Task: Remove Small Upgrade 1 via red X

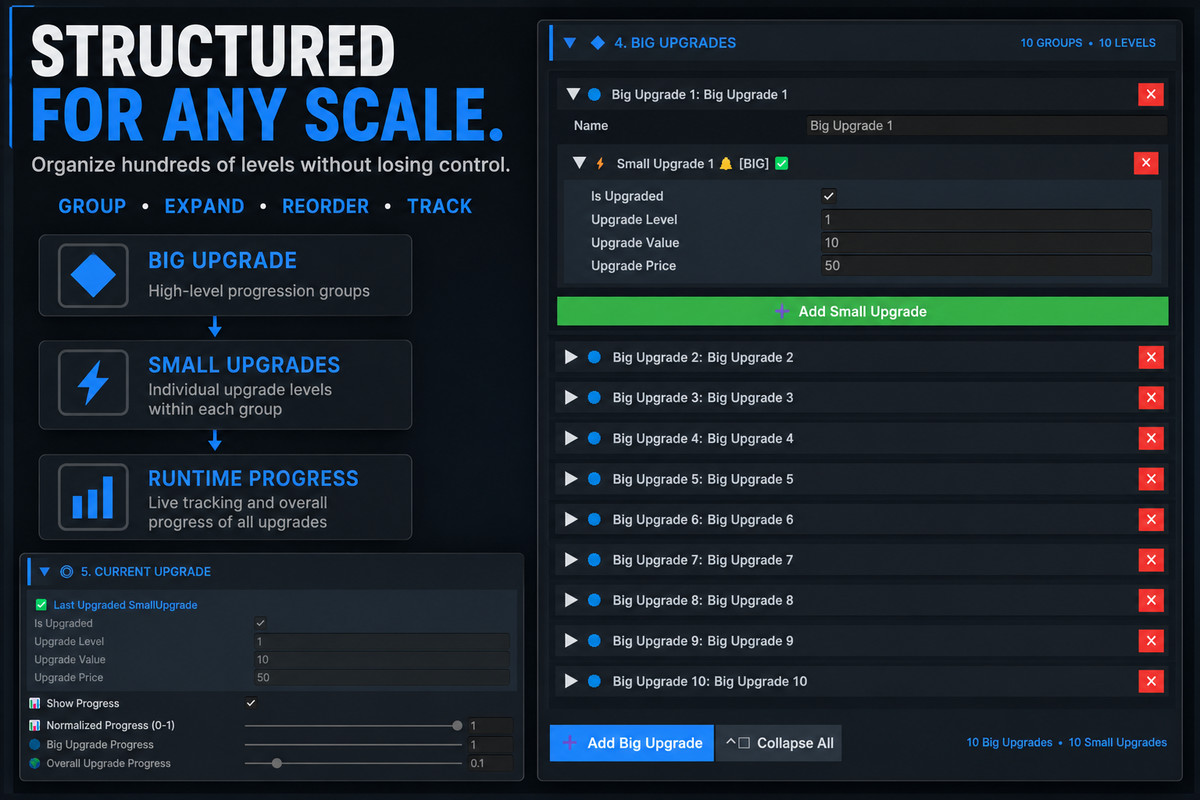Action: click(x=1146, y=163)
